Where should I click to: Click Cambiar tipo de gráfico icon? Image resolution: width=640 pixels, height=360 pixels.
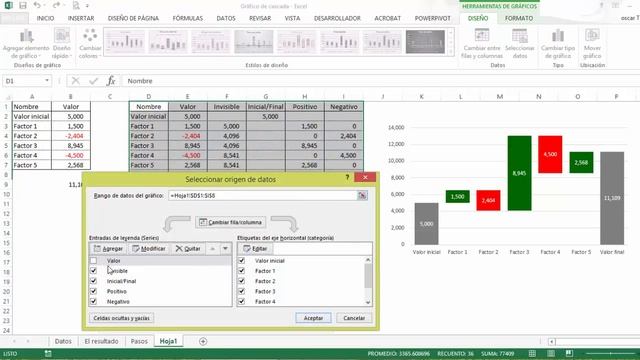pyautogui.click(x=558, y=36)
